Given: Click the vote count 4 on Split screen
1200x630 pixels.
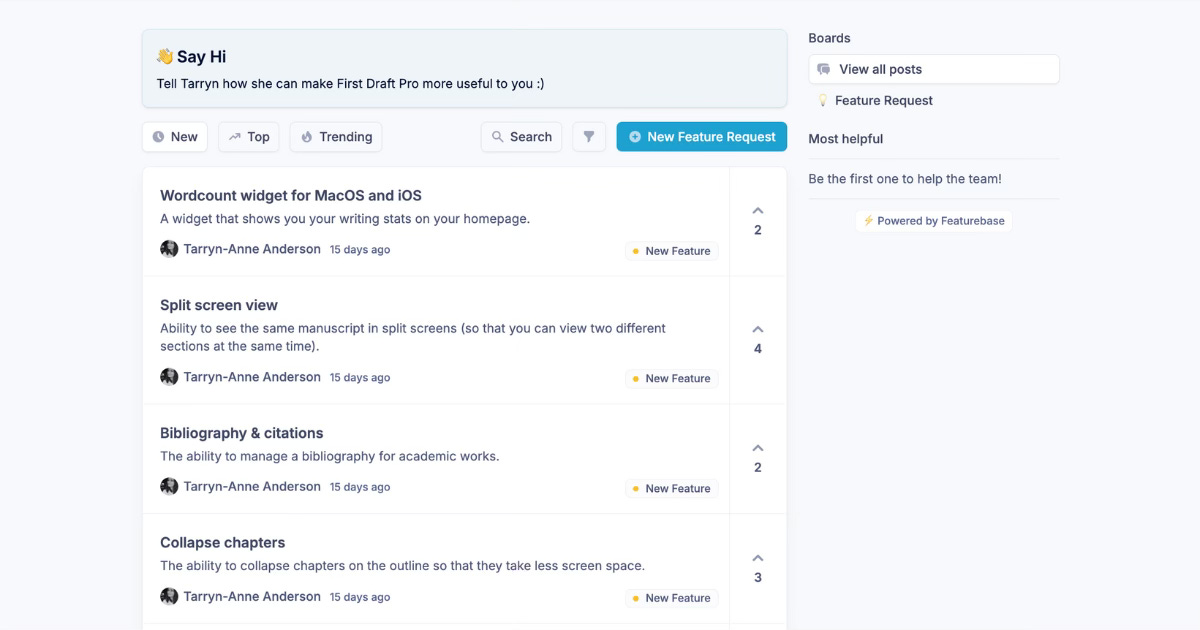Looking at the screenshot, I should [x=758, y=349].
